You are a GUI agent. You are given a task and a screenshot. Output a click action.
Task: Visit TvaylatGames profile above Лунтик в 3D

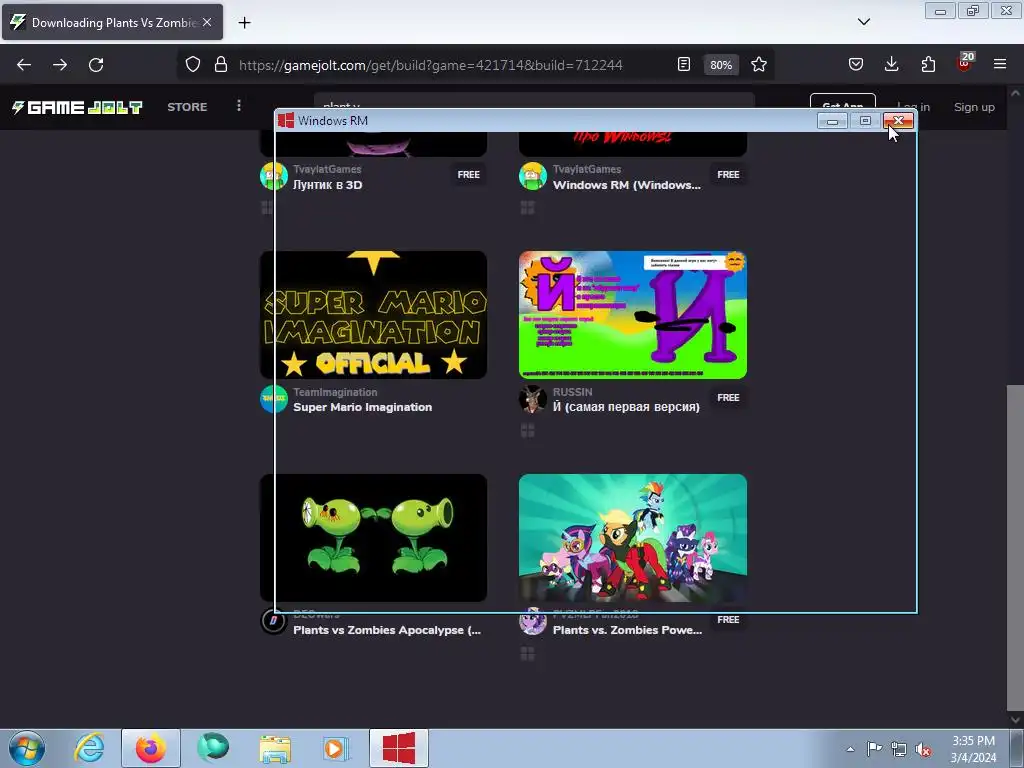coord(327,169)
